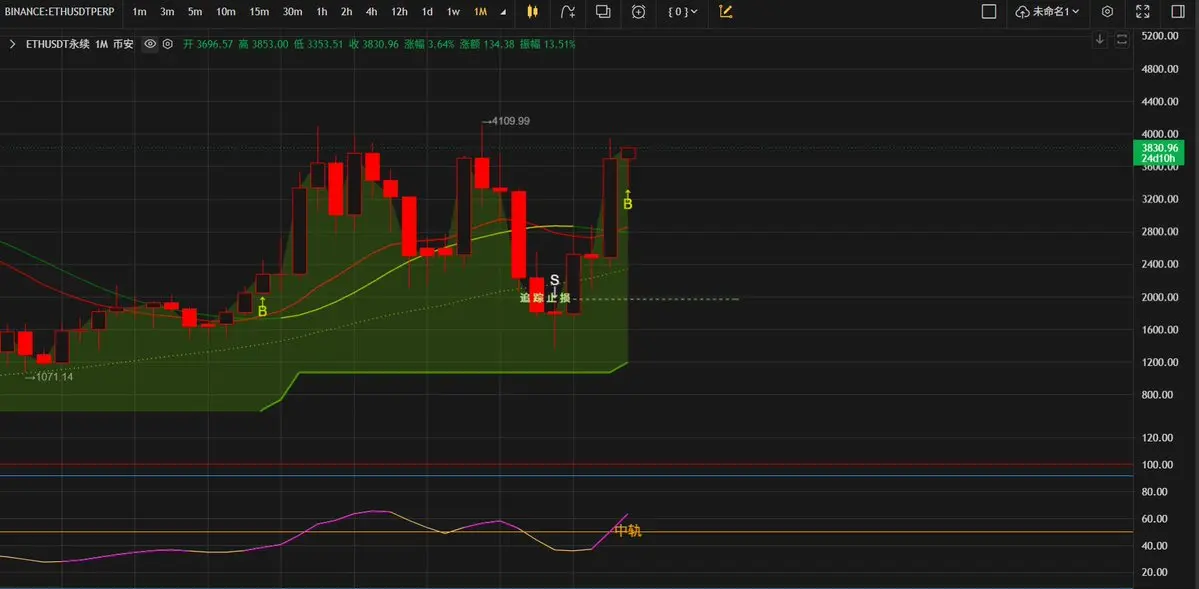Click the 低 3353.51 low value
Image resolution: width=1199 pixels, height=589 pixels.
318,44
